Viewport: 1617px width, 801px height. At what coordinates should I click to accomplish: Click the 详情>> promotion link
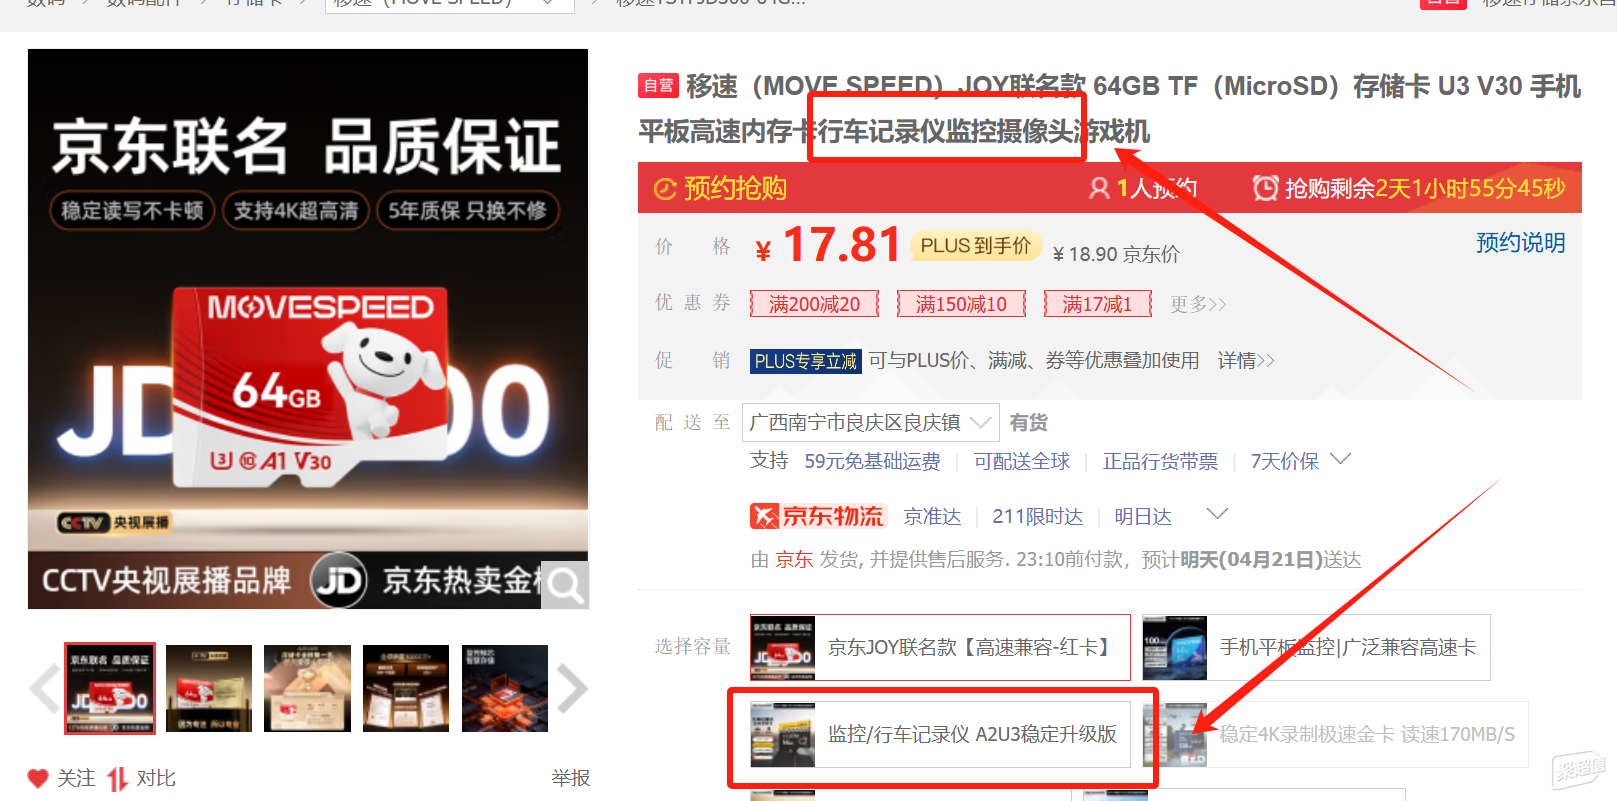(1246, 361)
